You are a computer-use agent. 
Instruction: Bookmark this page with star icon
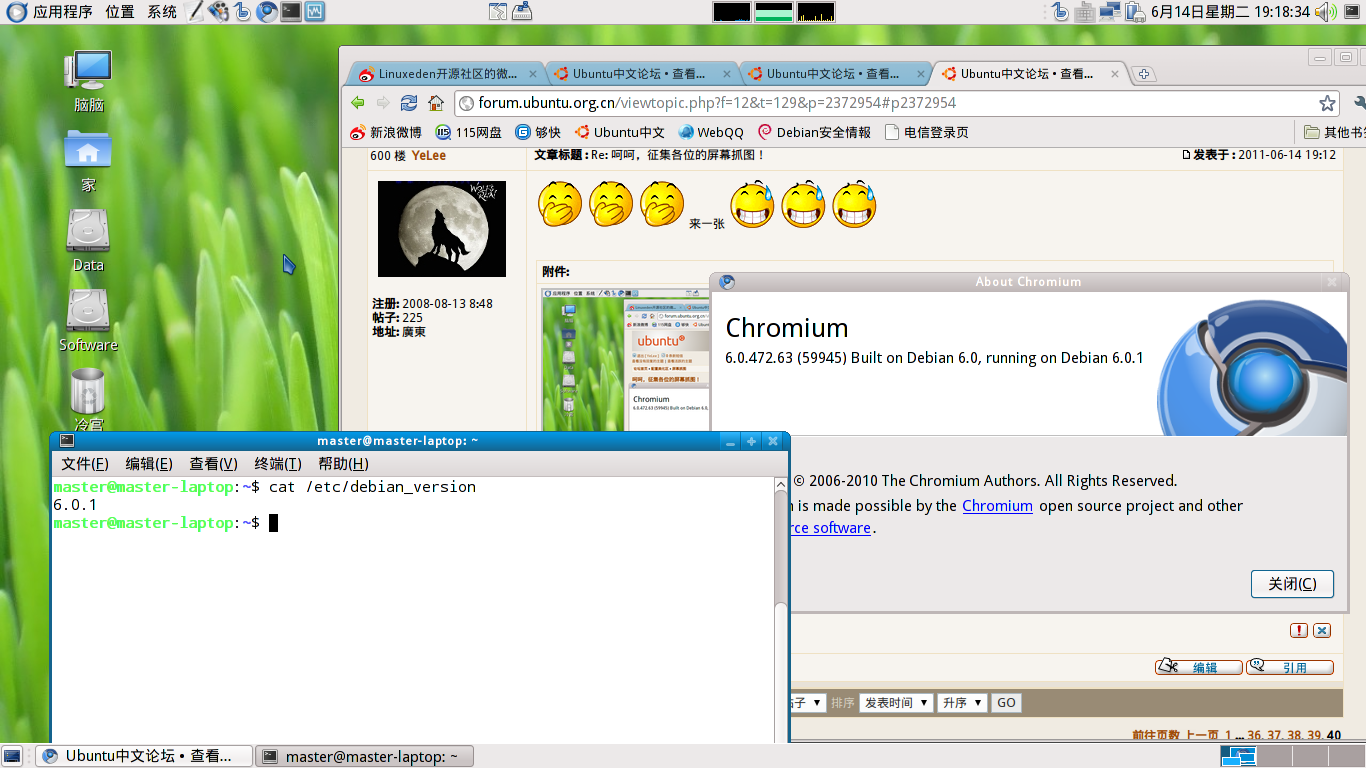[x=1327, y=103]
